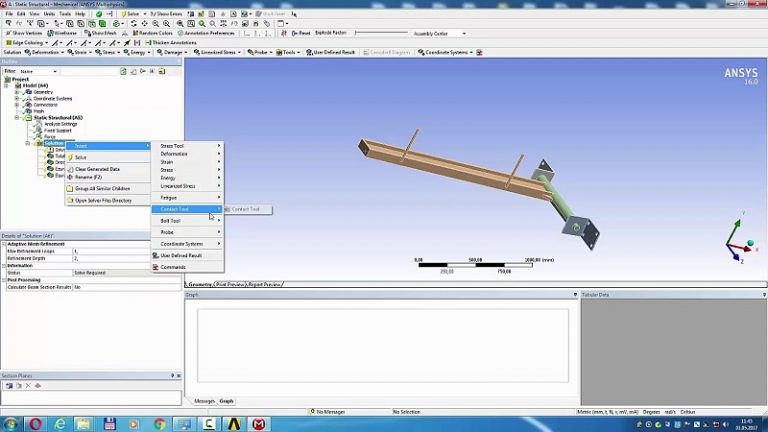Toggle Show Vertices in the toolbar
The height and width of the screenshot is (432, 768).
tap(24, 33)
